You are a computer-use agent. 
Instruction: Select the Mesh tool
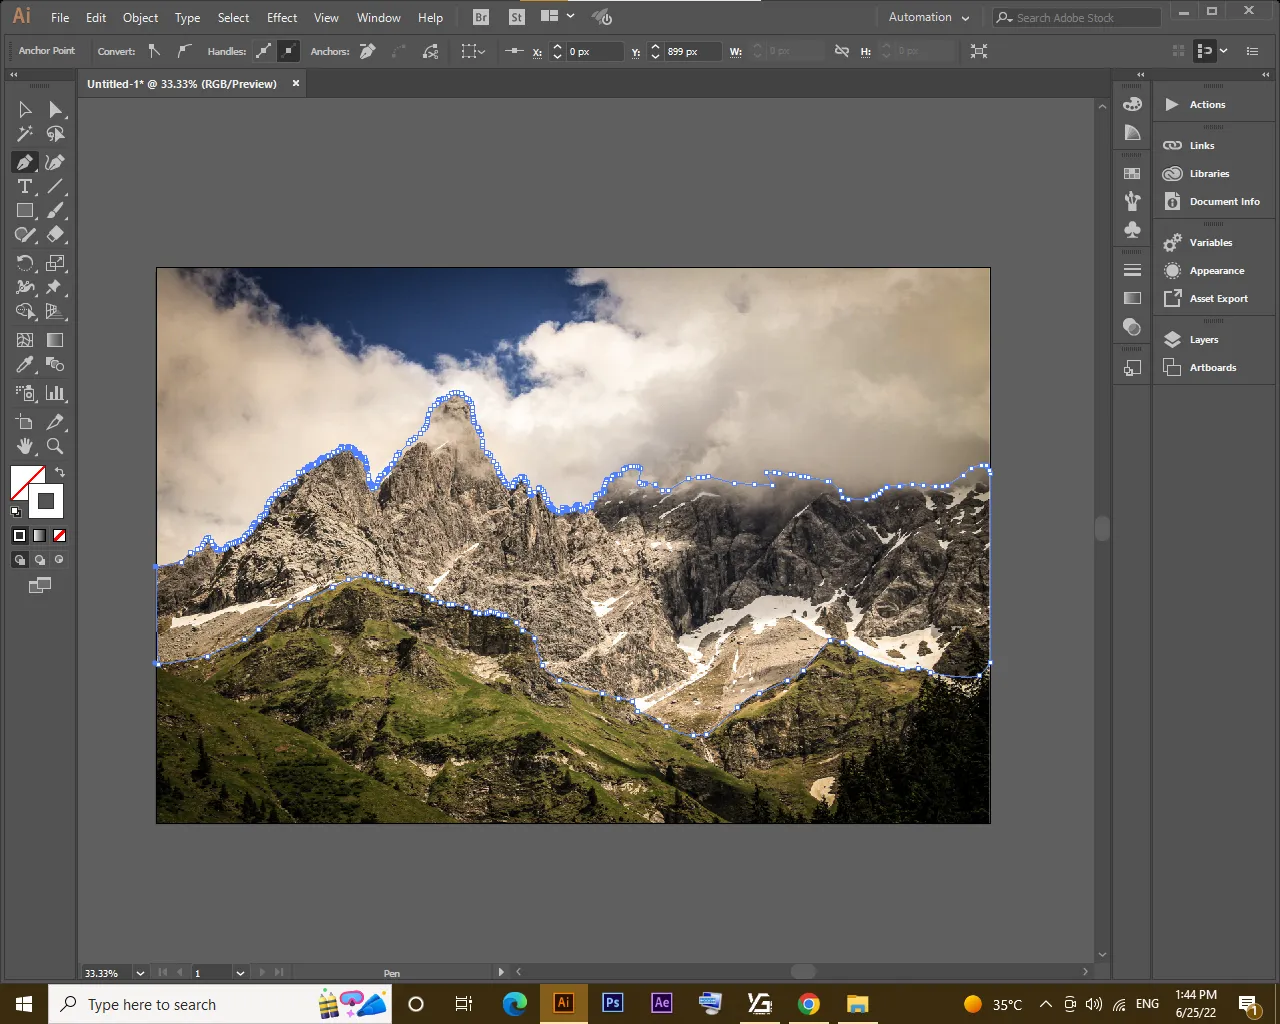[x=25, y=340]
